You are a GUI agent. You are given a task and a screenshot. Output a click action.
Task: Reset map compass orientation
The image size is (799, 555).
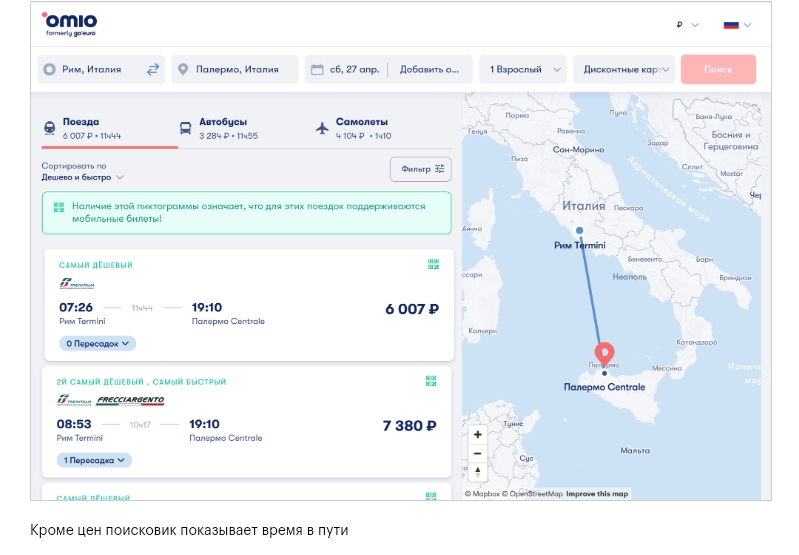(478, 472)
